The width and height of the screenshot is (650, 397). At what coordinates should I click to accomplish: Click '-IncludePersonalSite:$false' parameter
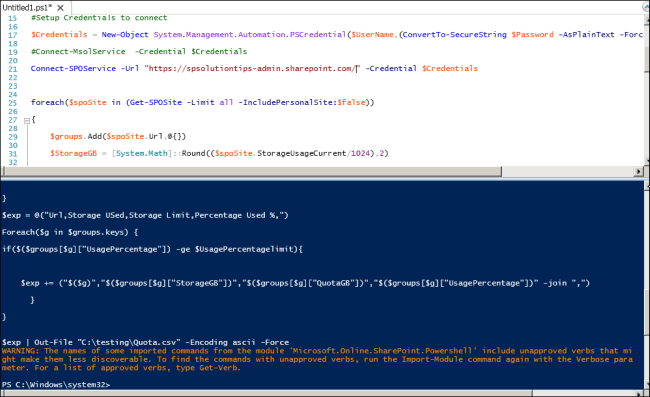tap(302, 102)
